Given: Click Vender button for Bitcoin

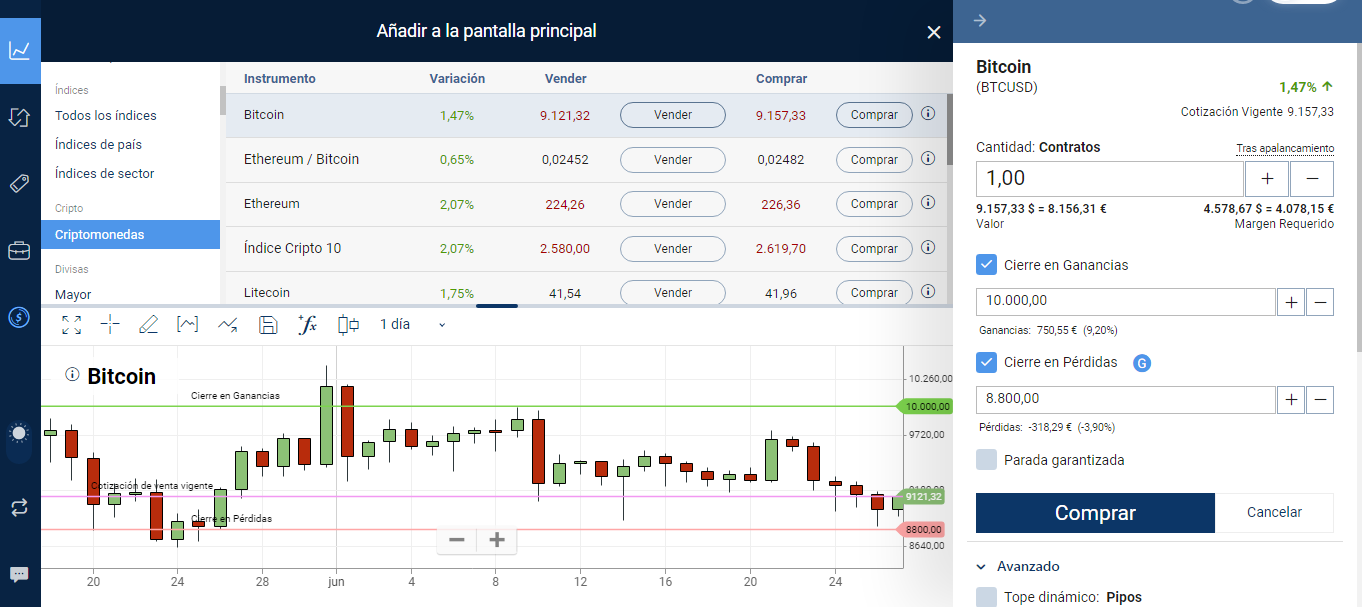Looking at the screenshot, I should (673, 115).
